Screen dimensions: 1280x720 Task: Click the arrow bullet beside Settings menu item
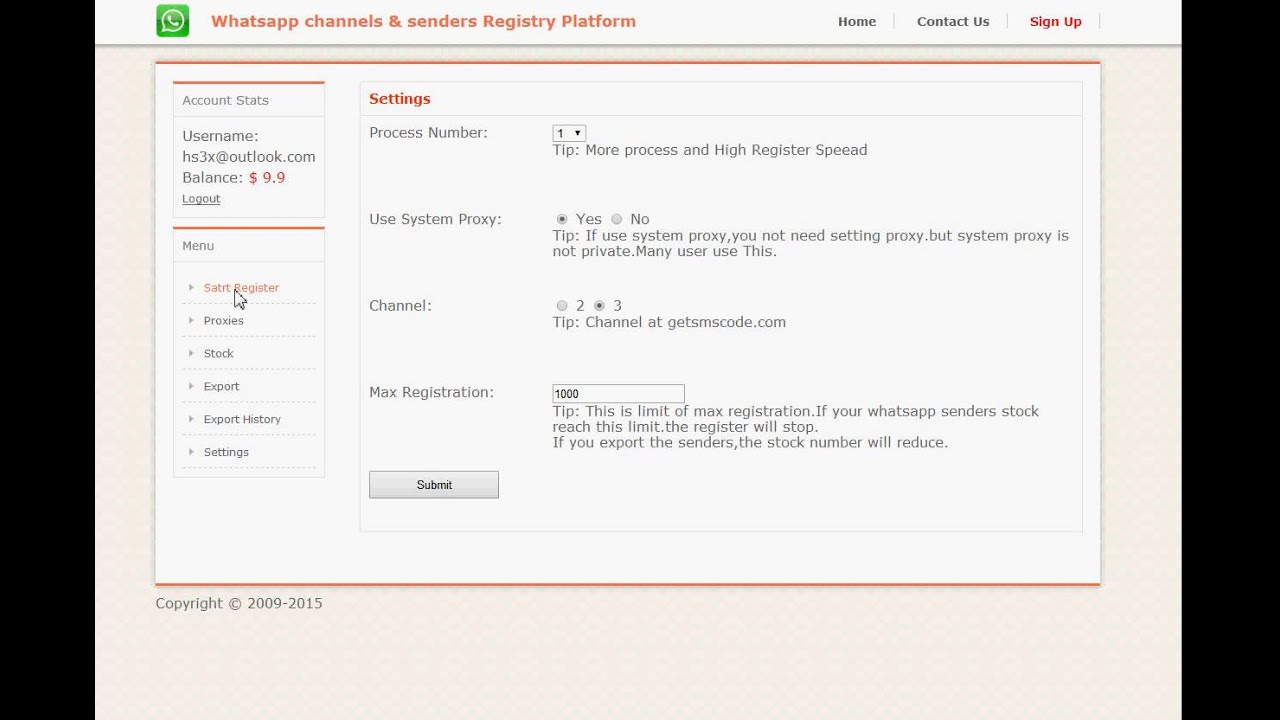[191, 453]
